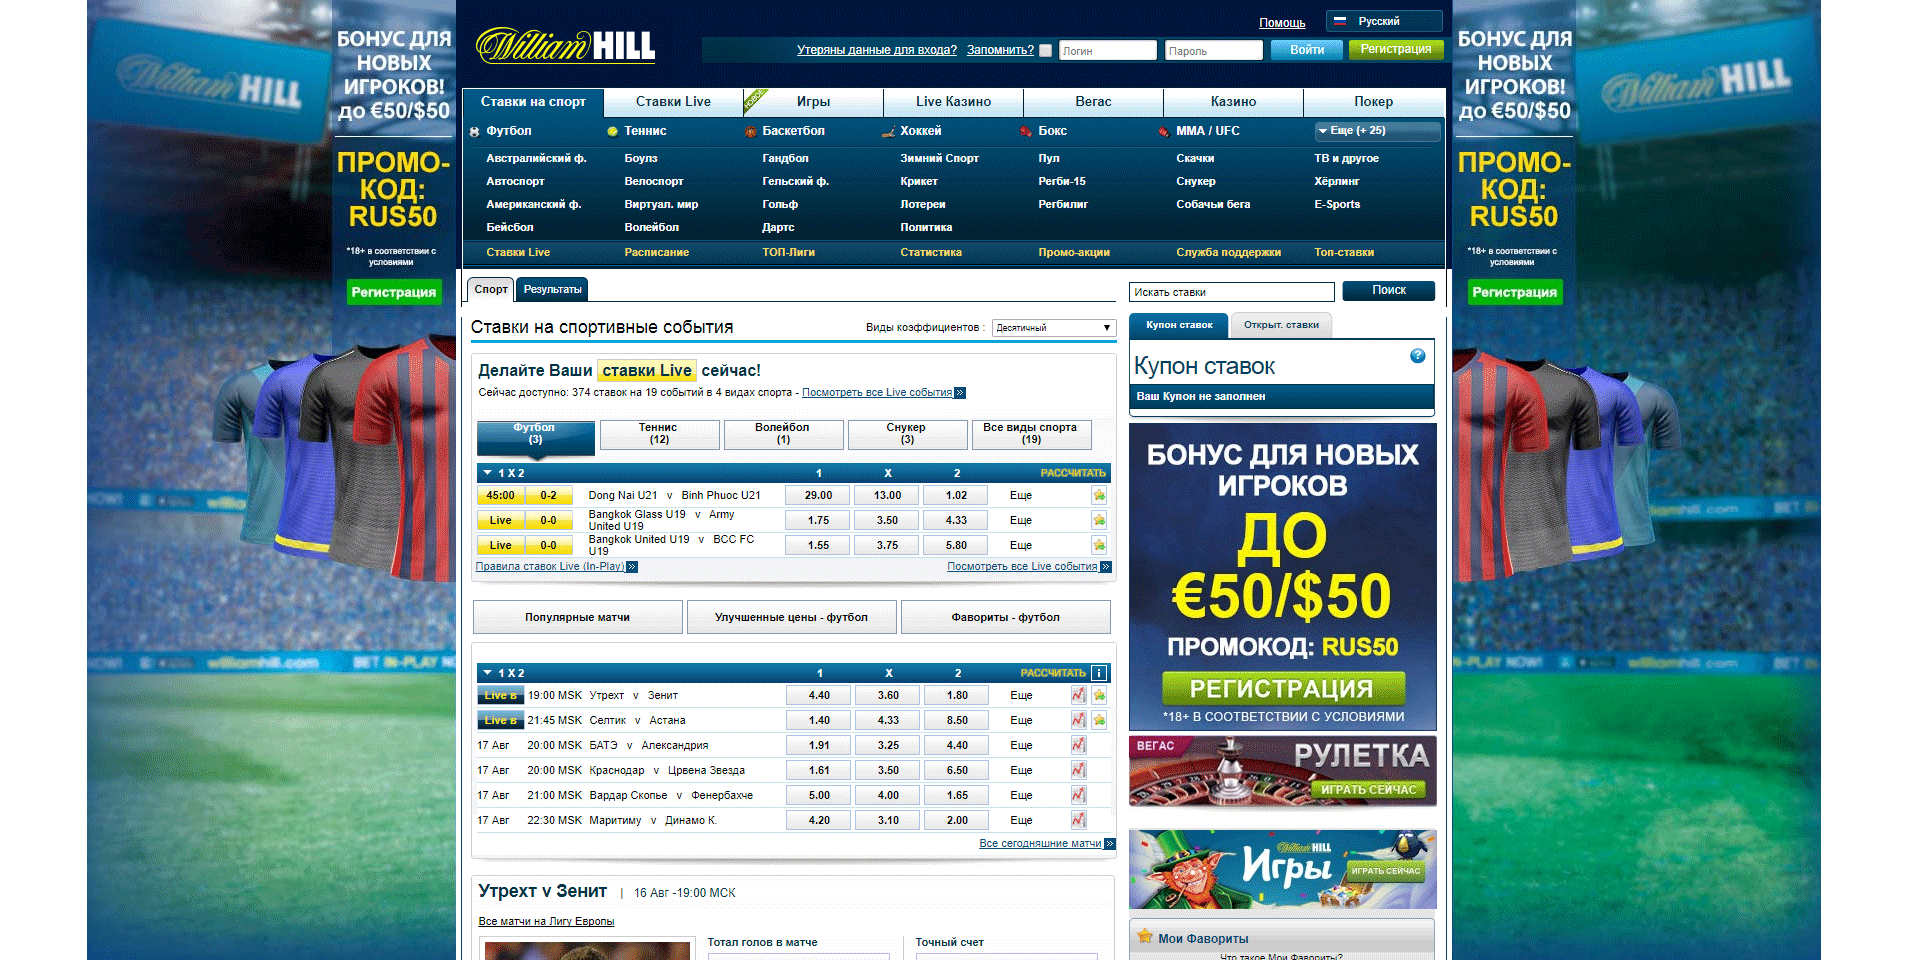Click the Утеряны данные для входа link
This screenshot has height=960, width=1909.
[x=877, y=50]
